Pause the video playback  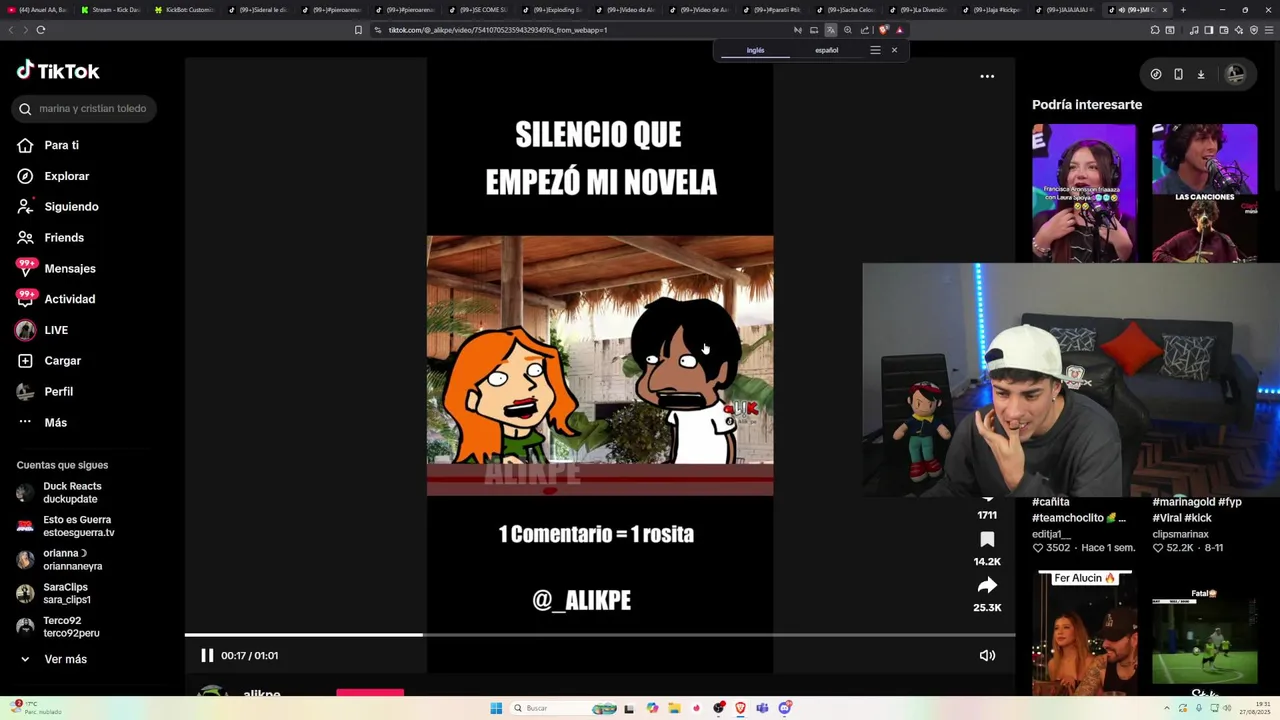[x=207, y=656]
